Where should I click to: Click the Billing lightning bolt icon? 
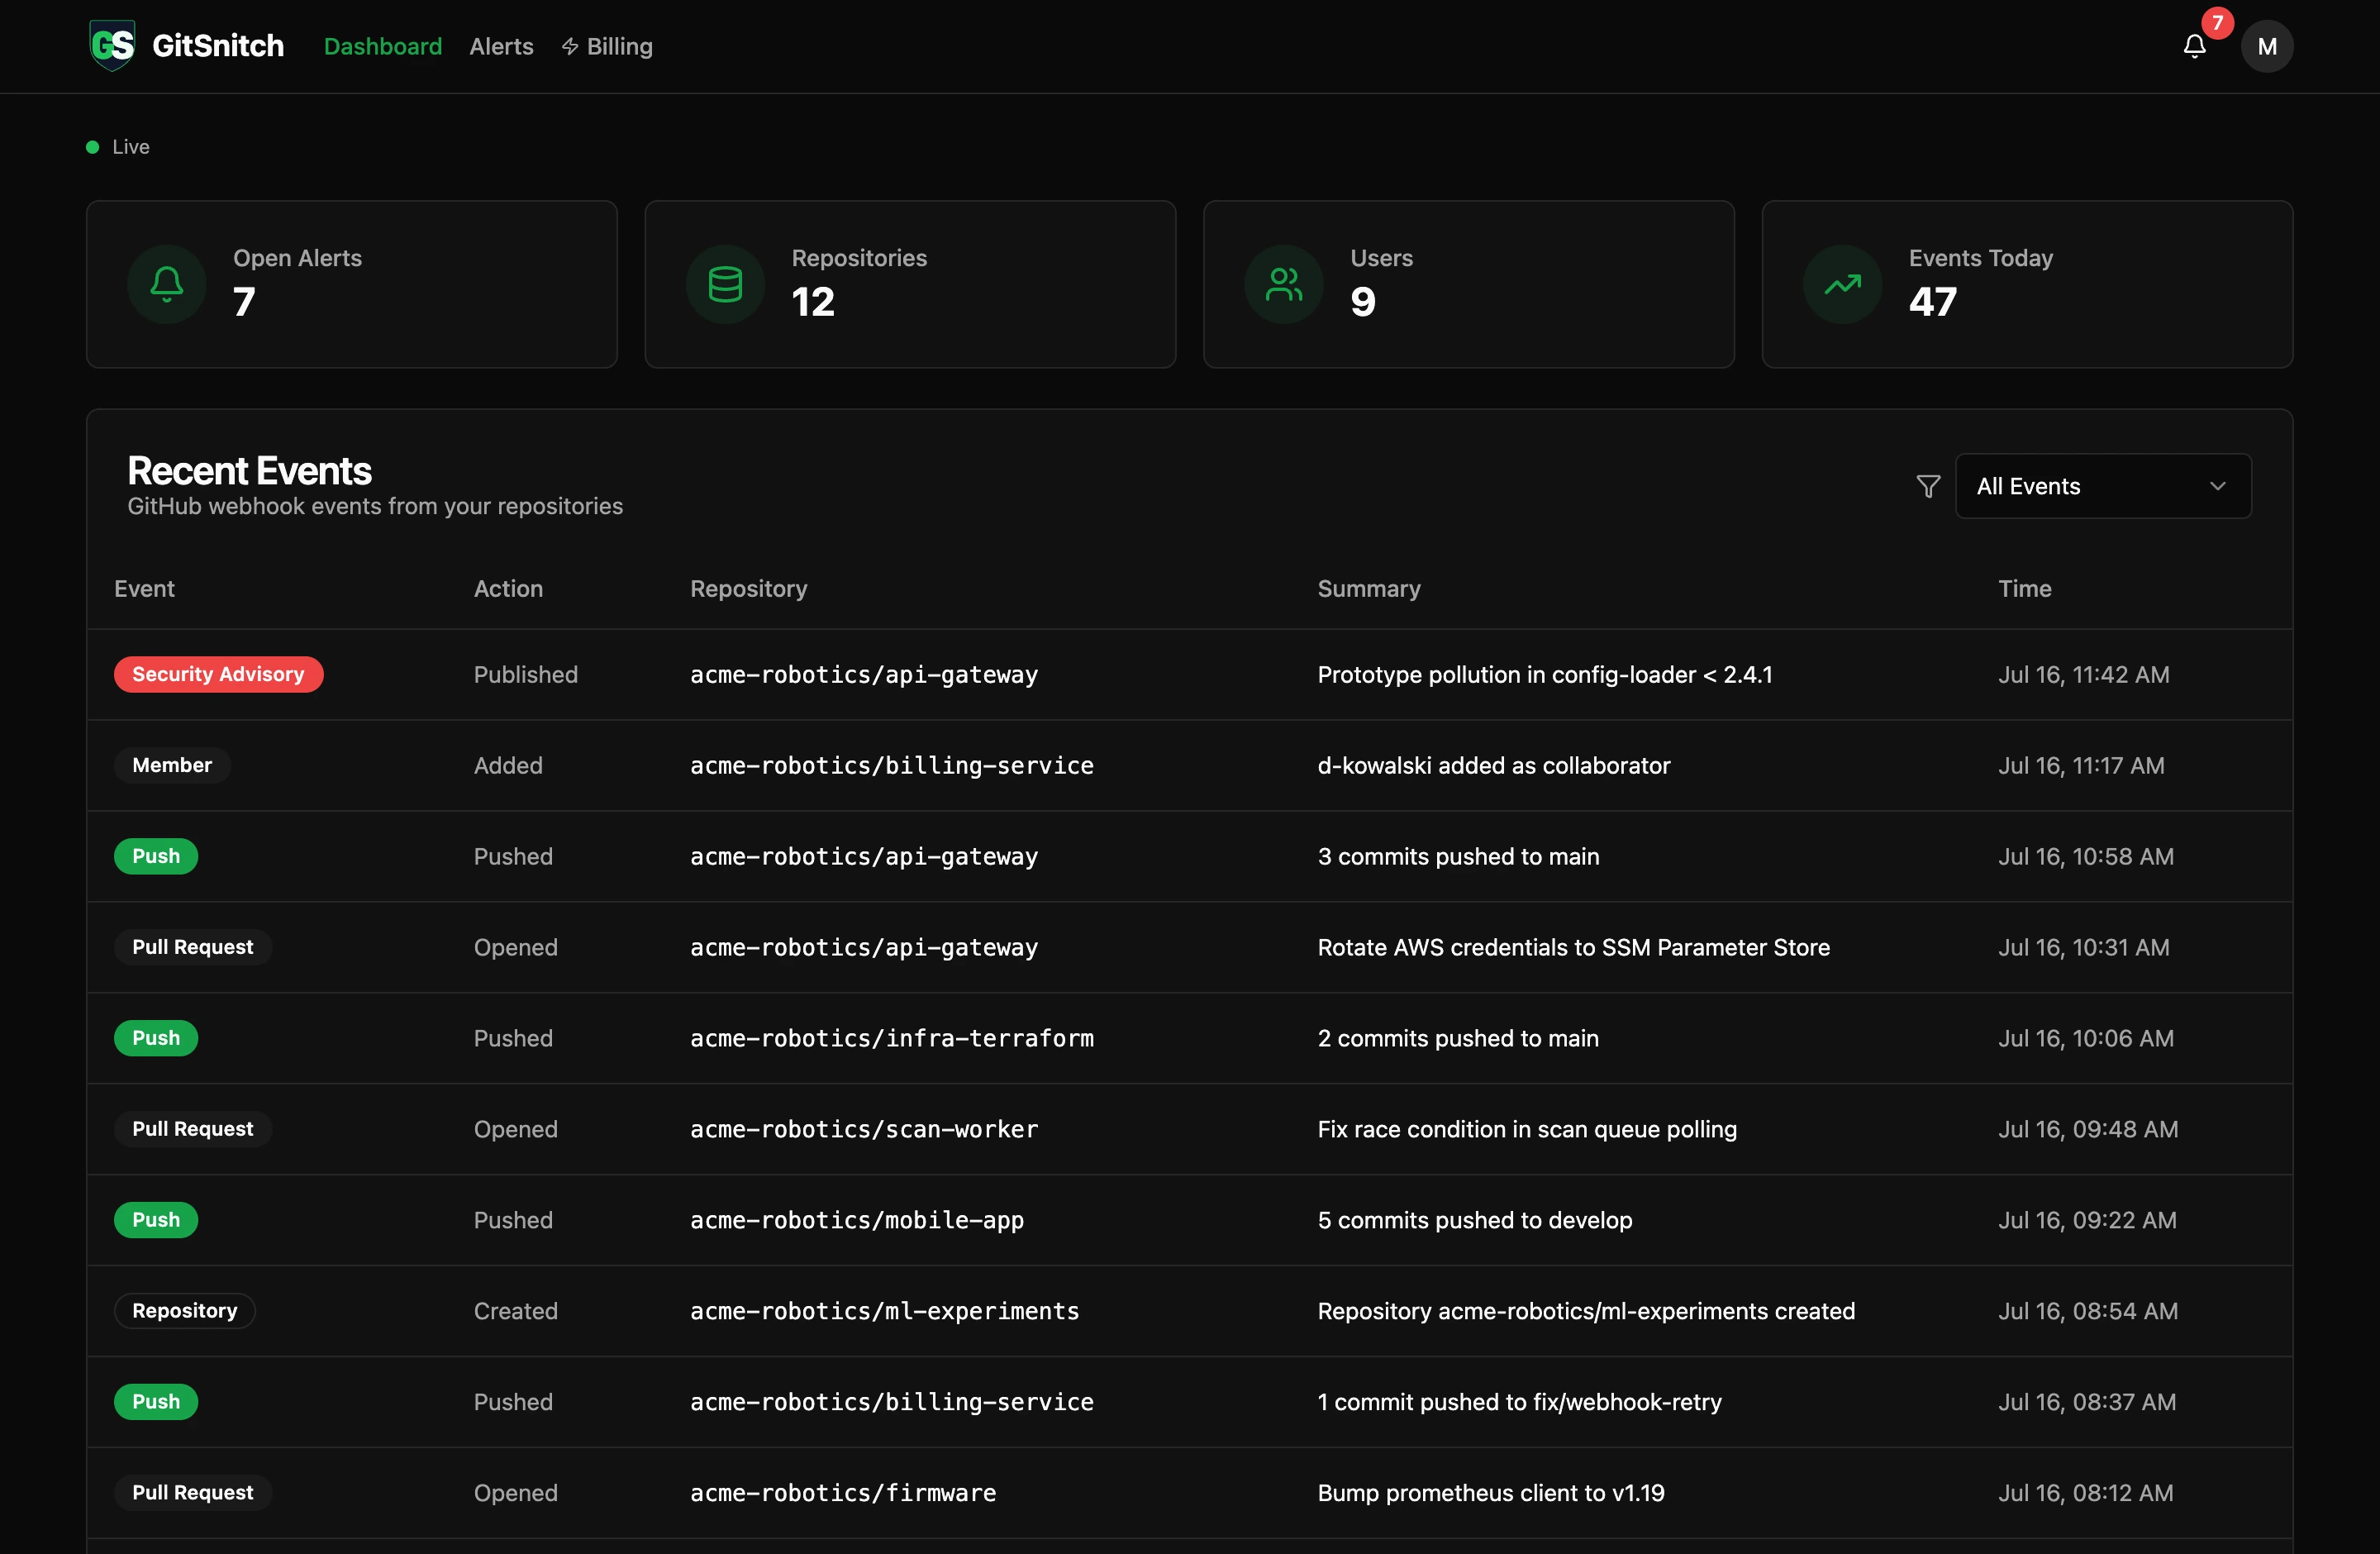[570, 46]
